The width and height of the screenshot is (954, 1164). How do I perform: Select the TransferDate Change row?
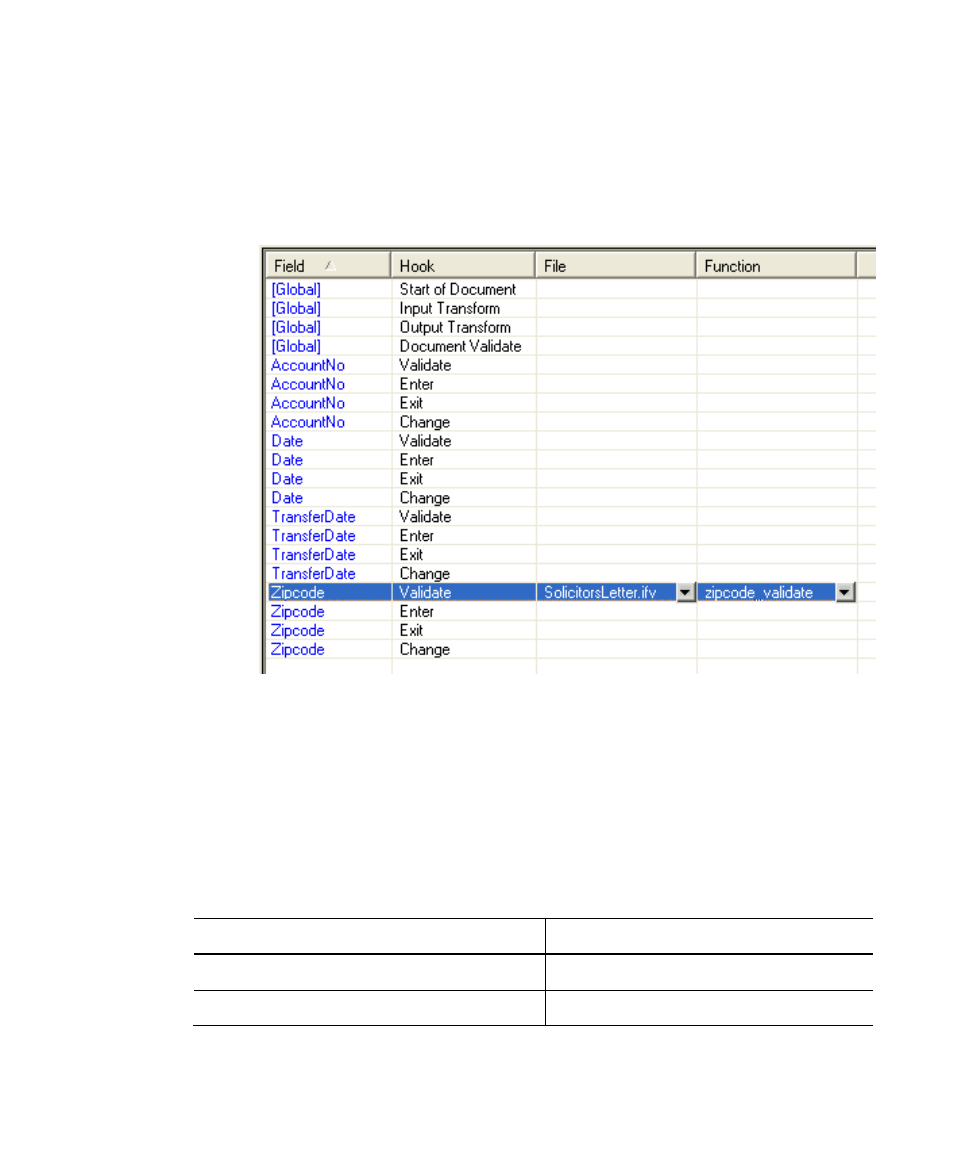[570, 573]
